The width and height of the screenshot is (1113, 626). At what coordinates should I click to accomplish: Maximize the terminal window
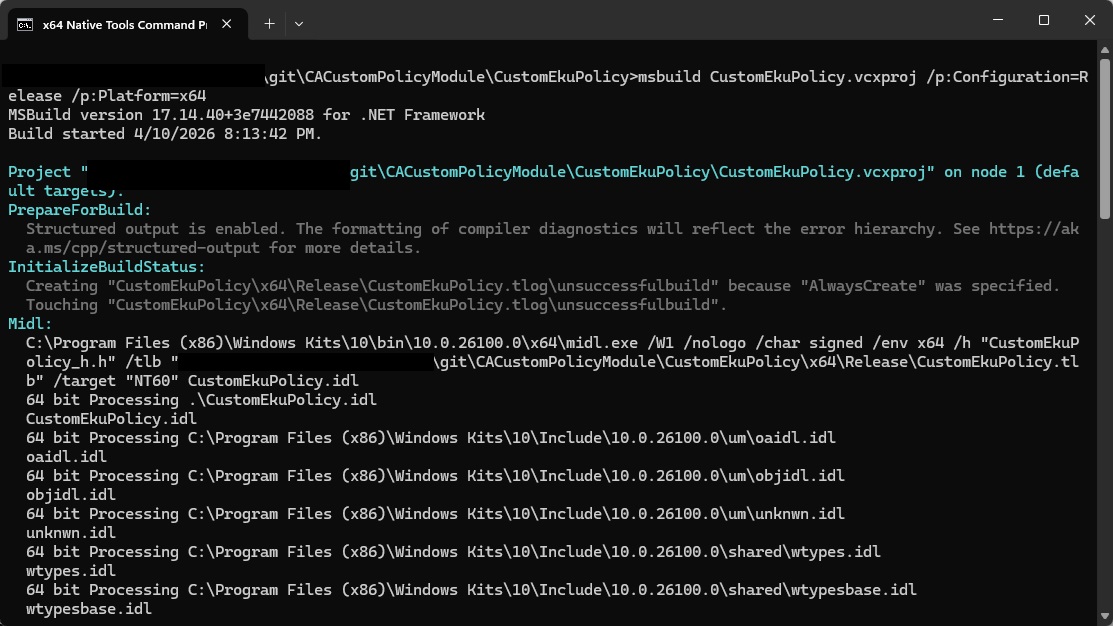click(x=1044, y=20)
